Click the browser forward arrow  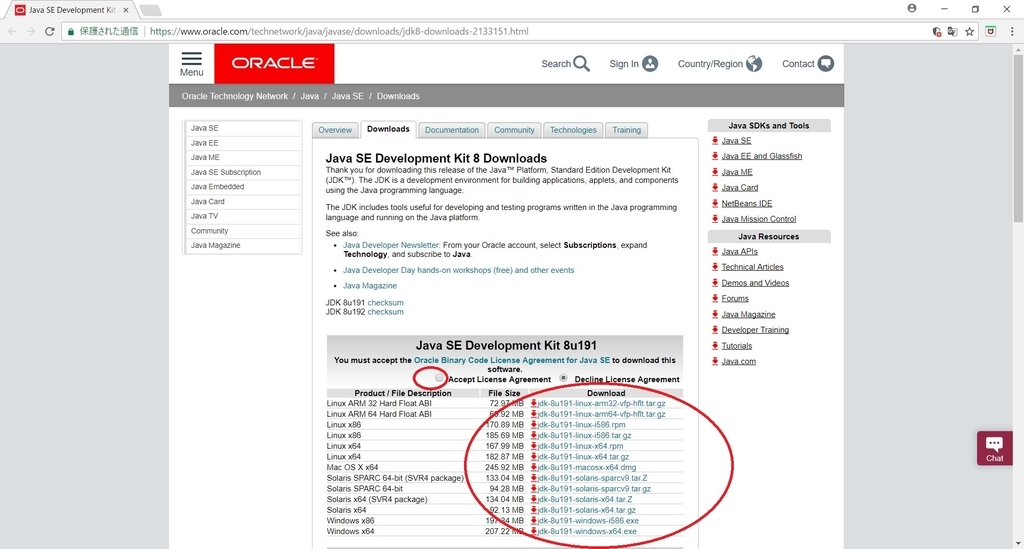pyautogui.click(x=31, y=31)
